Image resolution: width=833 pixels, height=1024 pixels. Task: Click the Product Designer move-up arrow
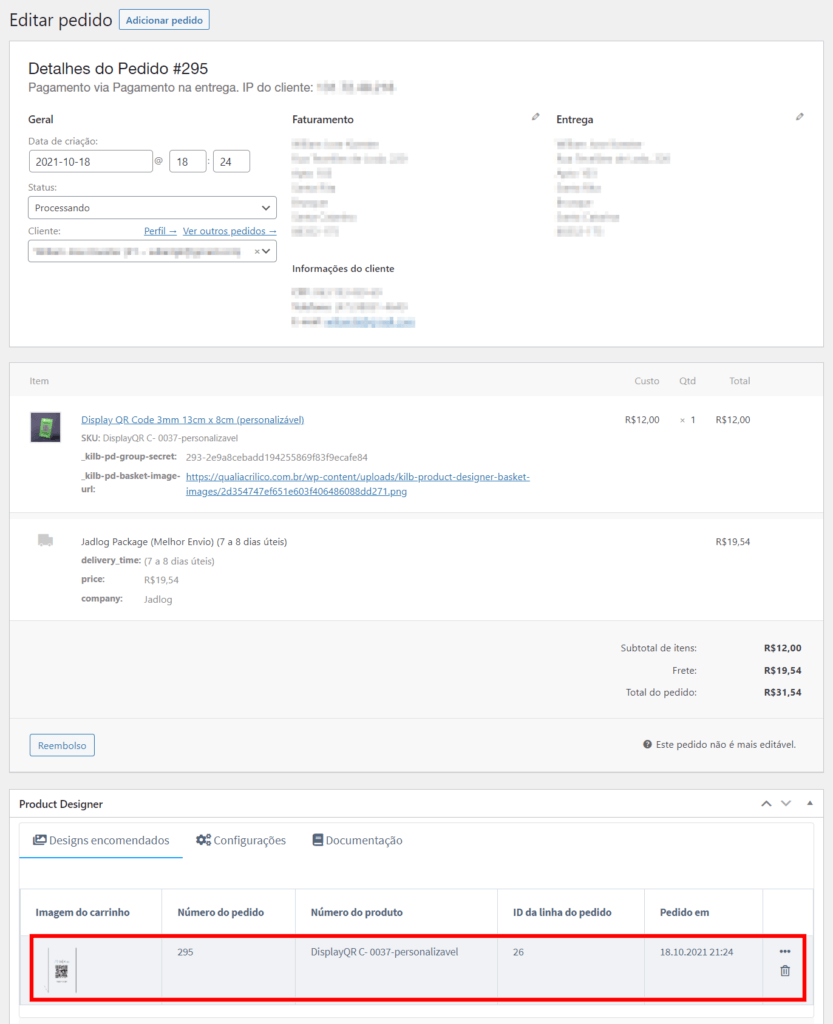pos(766,804)
